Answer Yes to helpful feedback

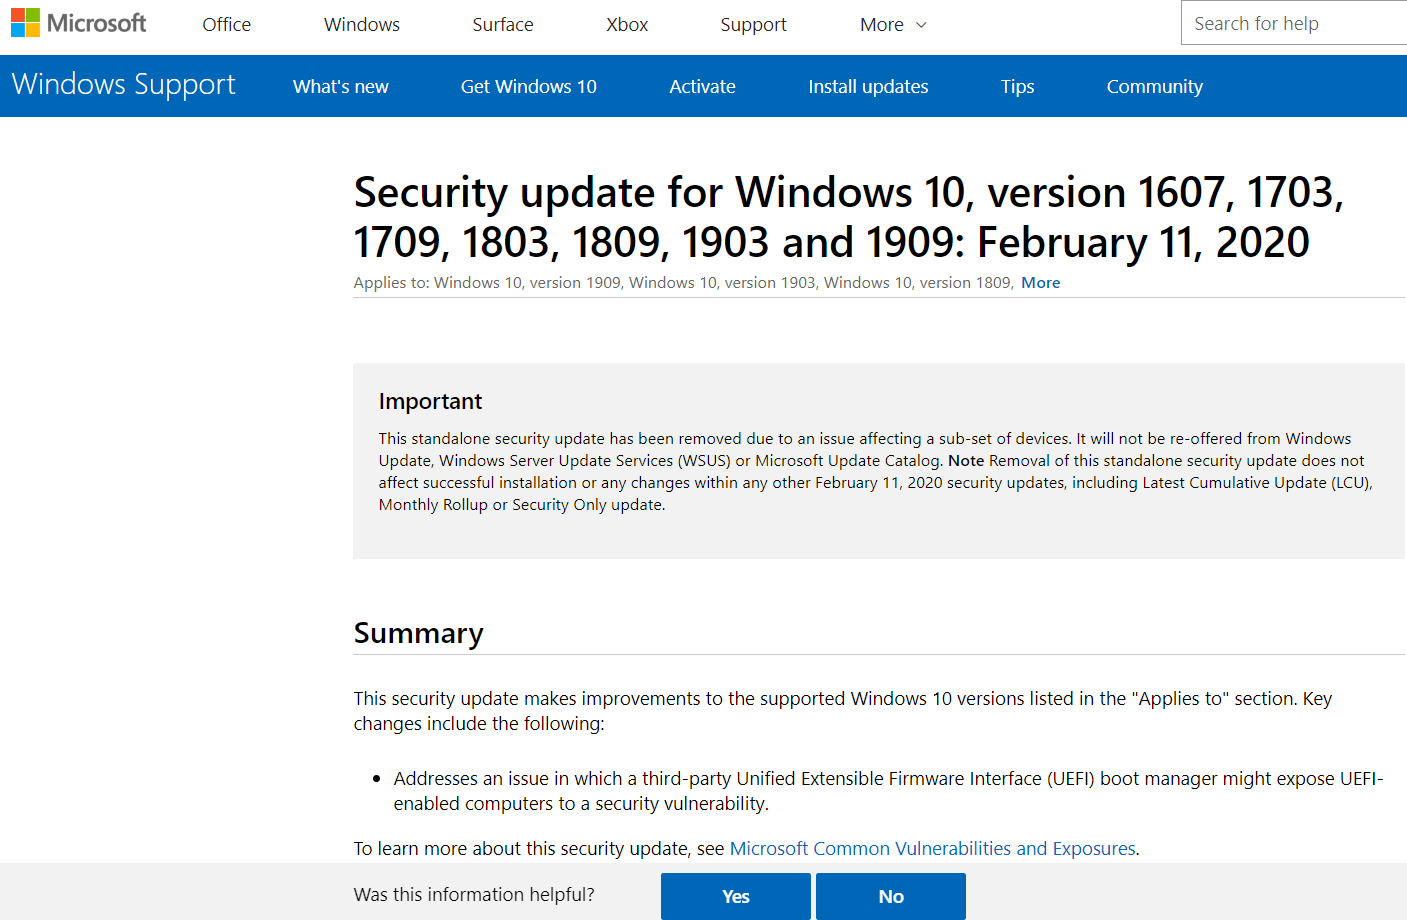[736, 896]
